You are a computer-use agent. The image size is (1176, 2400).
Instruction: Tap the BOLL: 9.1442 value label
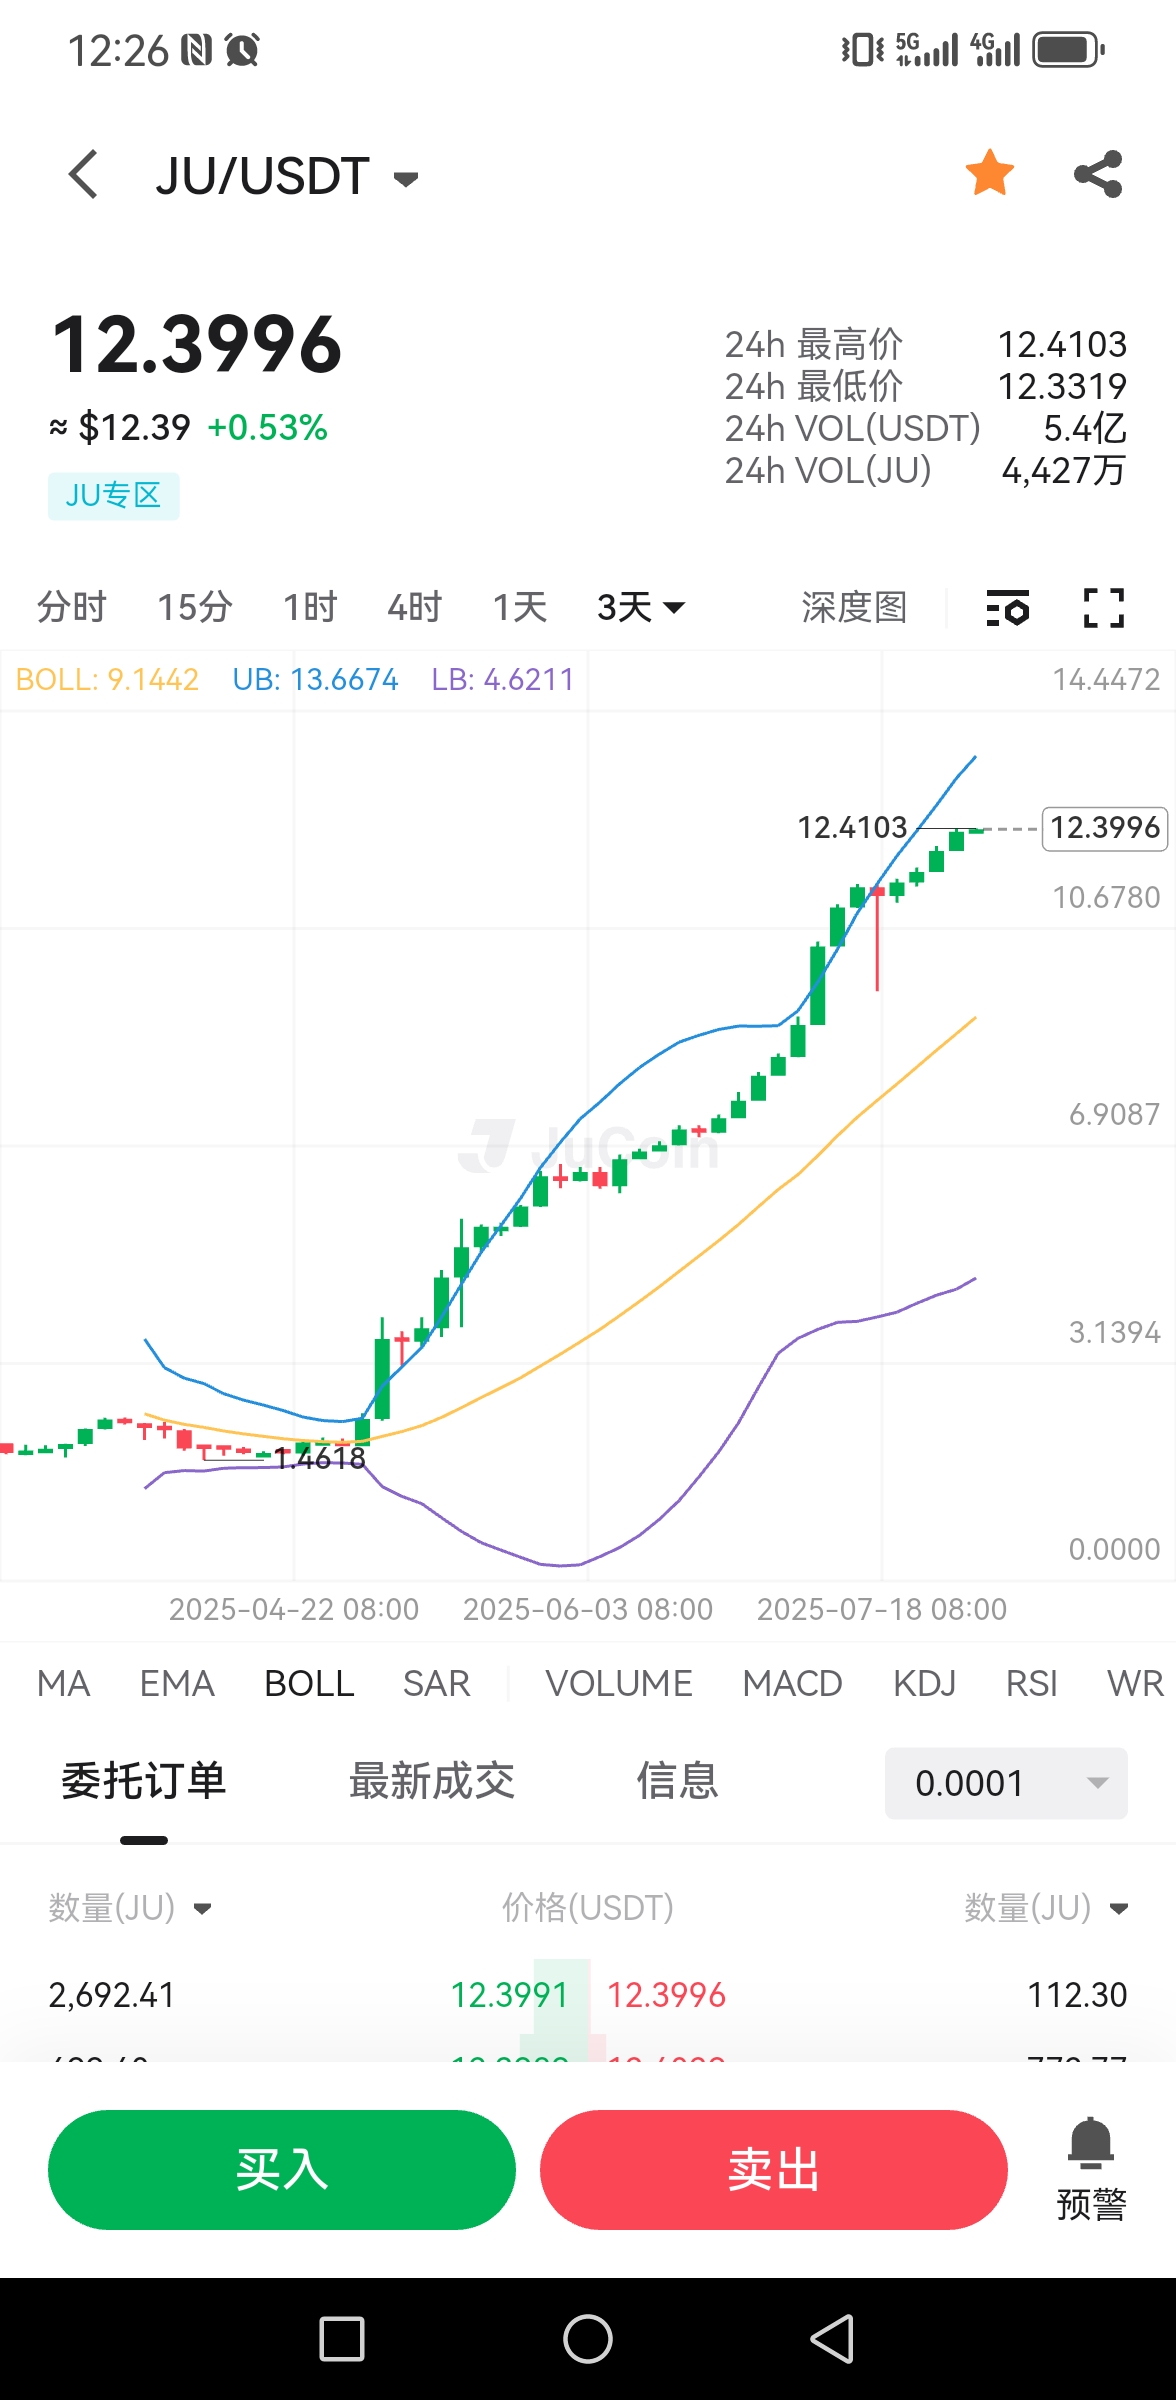click(107, 680)
